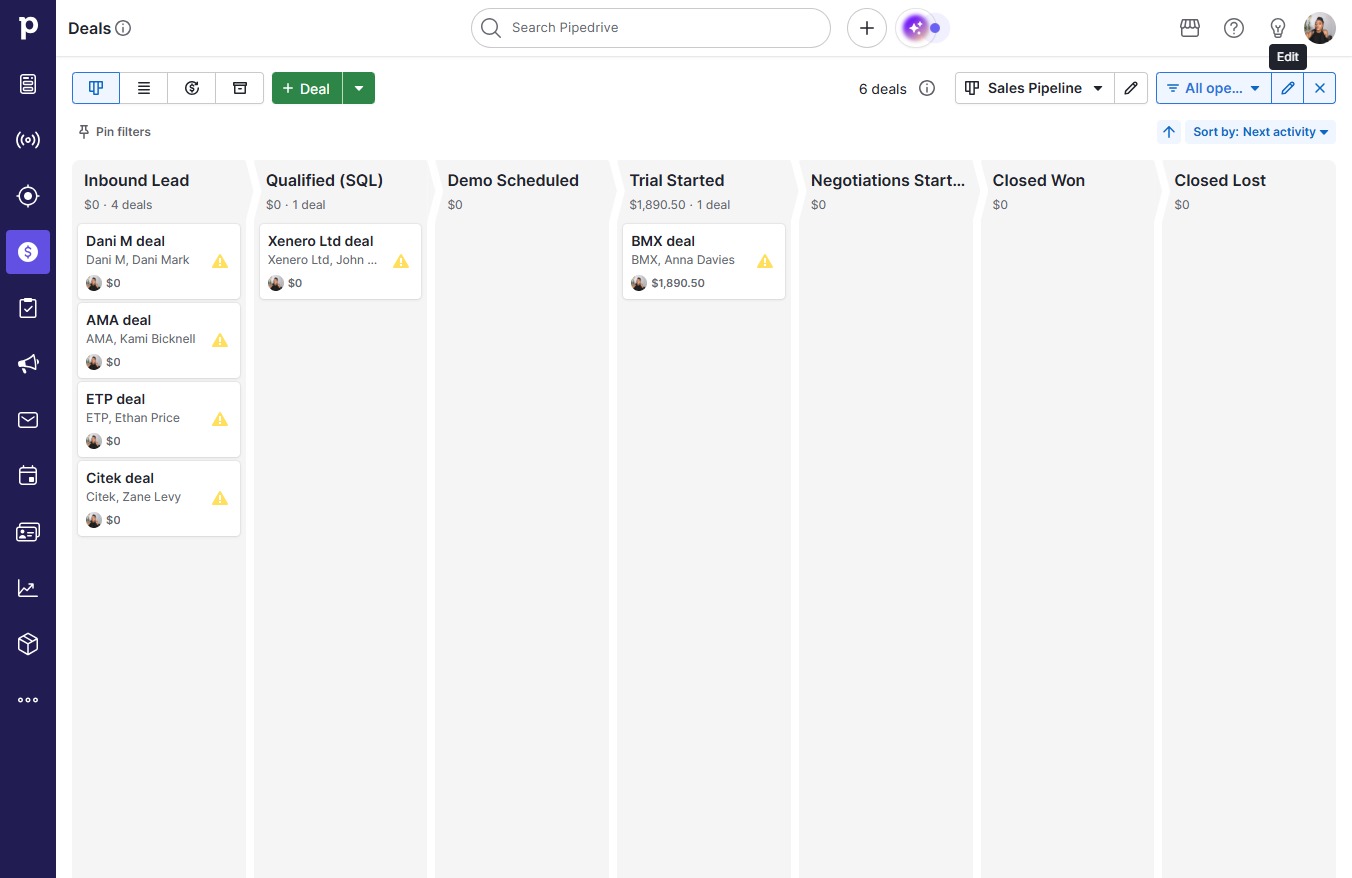Open the Xenero Ltd deal card
The image size is (1352, 878).
[340, 261]
